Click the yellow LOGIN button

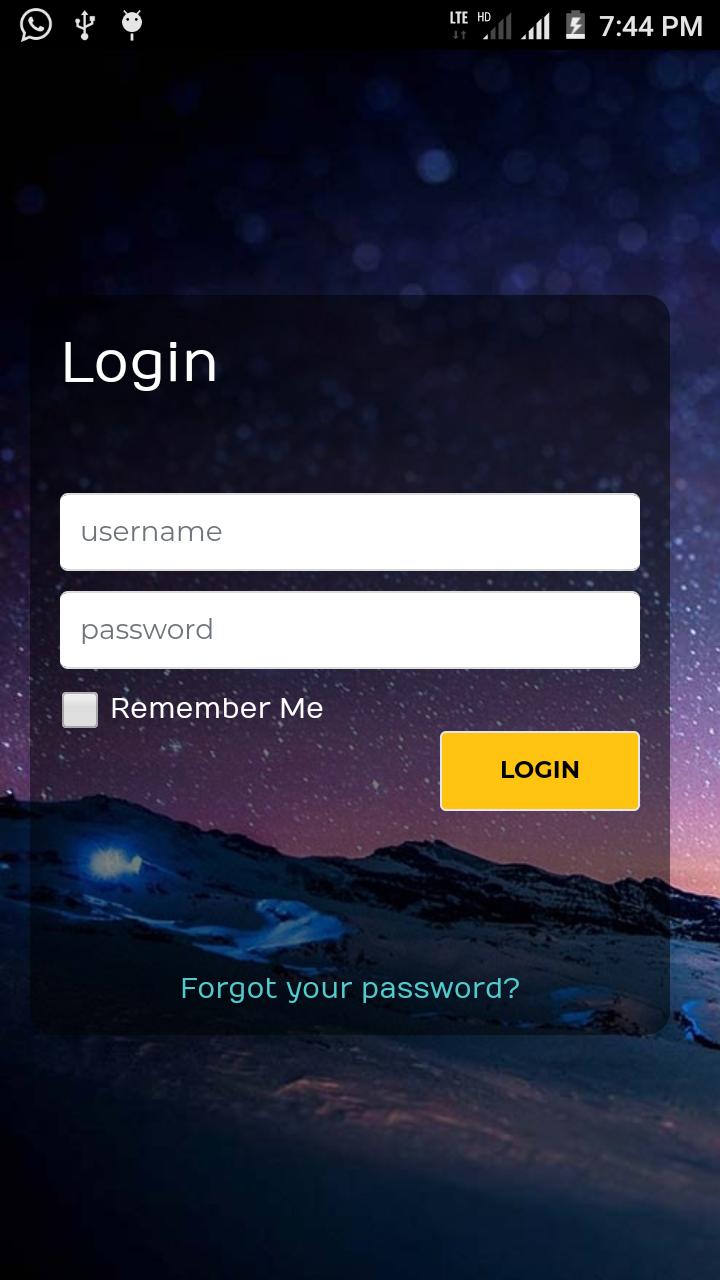(540, 770)
